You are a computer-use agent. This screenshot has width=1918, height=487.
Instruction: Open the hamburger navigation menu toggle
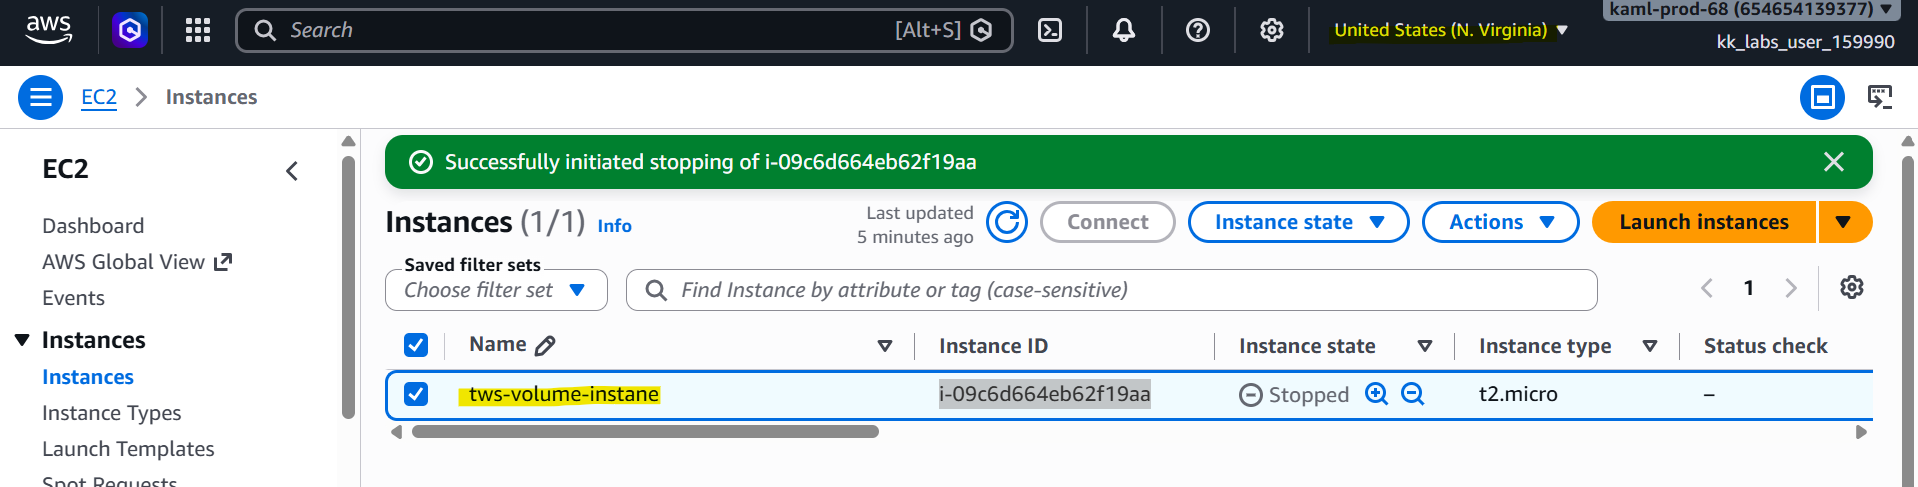click(41, 97)
